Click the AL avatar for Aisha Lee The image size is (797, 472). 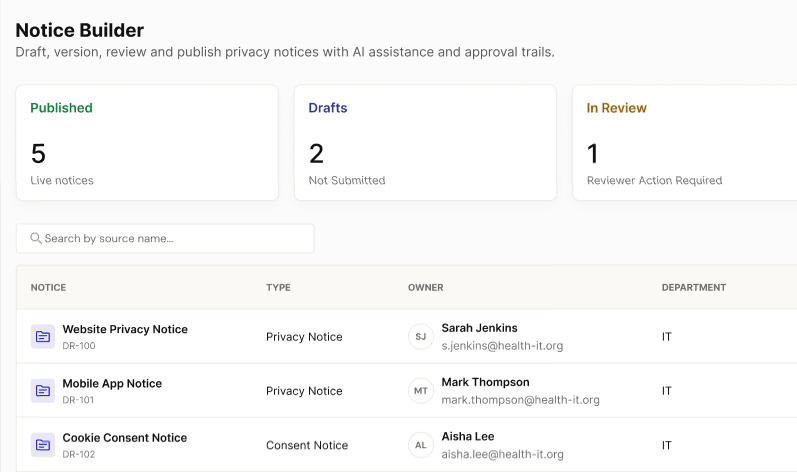click(421, 445)
